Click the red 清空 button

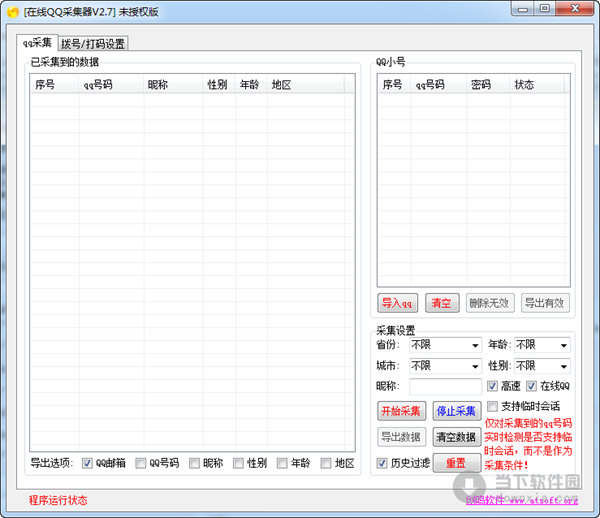point(442,303)
